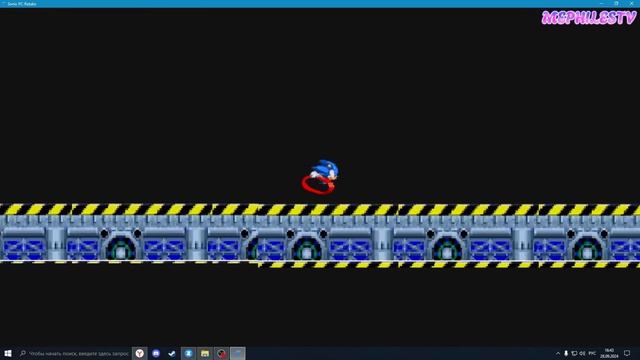Screen dimensions: 640x360
Task: Expand hidden system tray icons
Action: point(558,353)
